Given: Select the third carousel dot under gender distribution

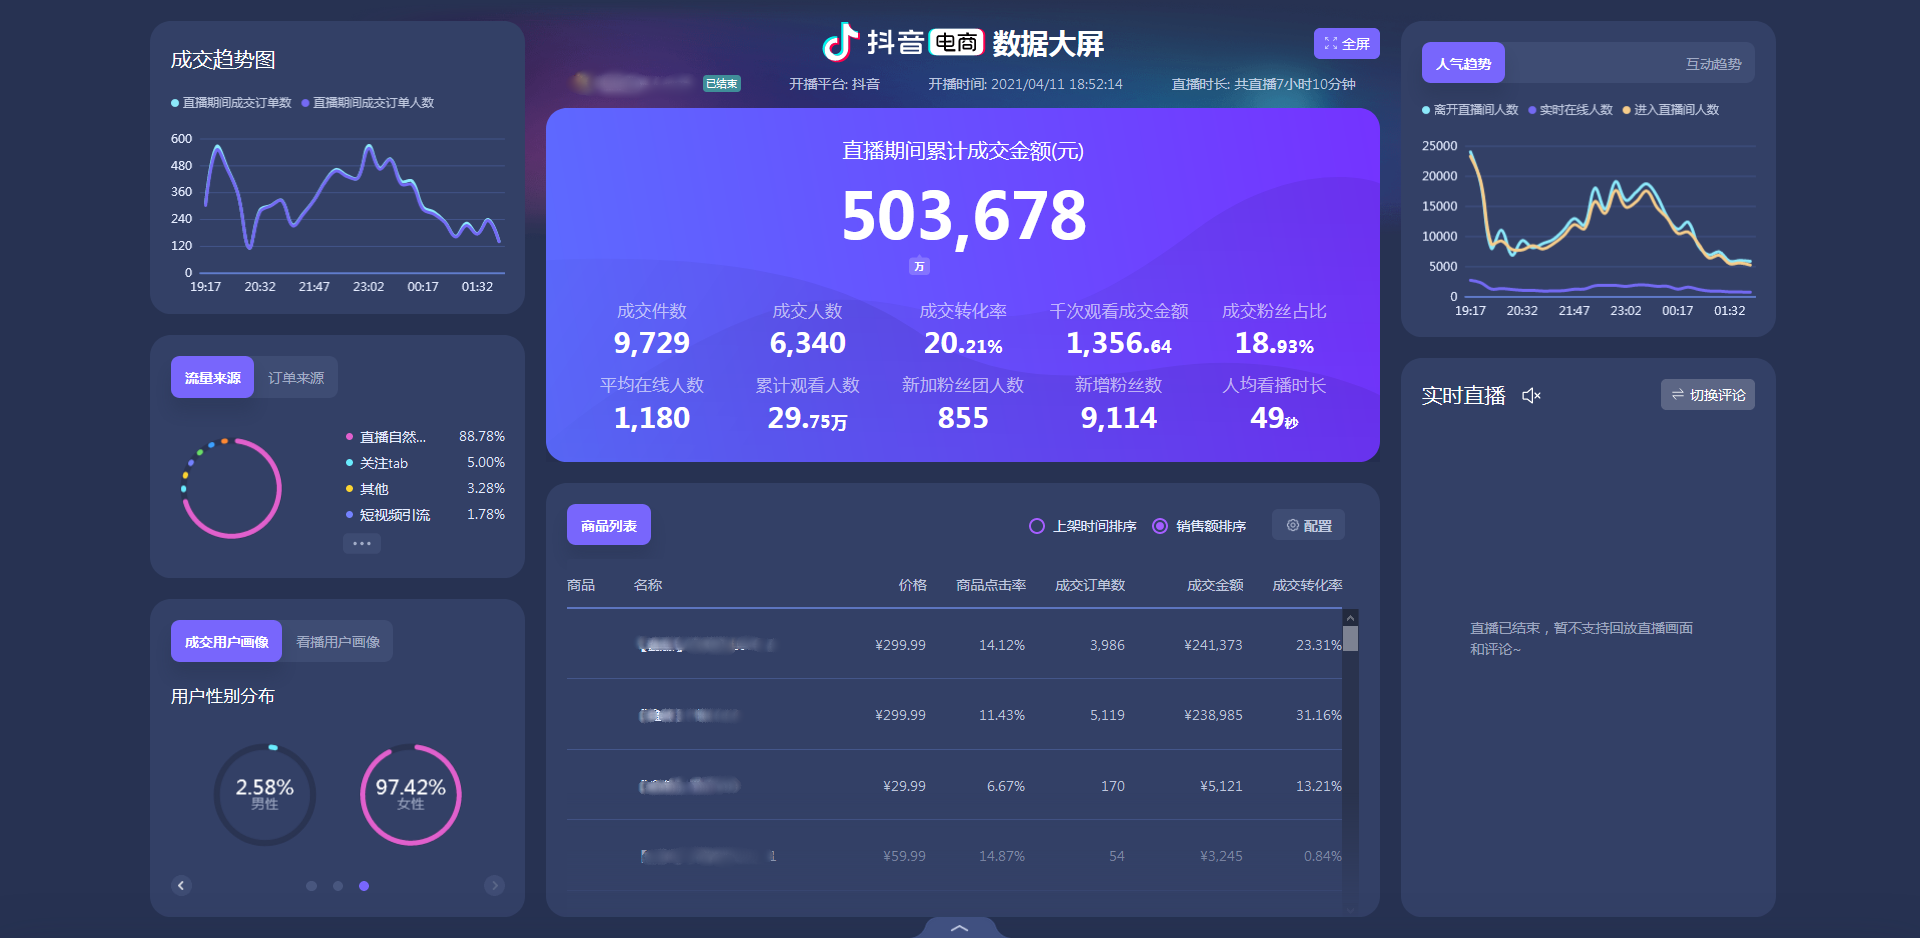Looking at the screenshot, I should tap(364, 886).
